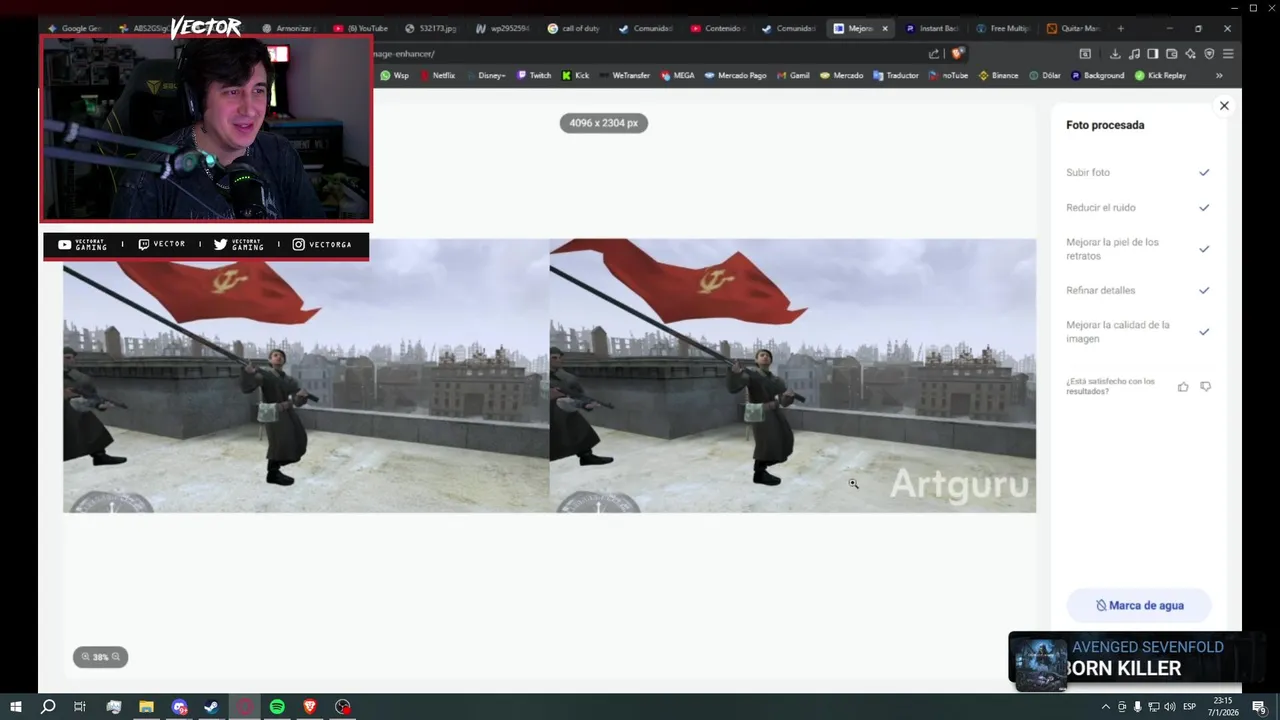The image size is (1280, 720).
Task: Click the thumbs down satisfaction icon
Action: (x=1205, y=387)
